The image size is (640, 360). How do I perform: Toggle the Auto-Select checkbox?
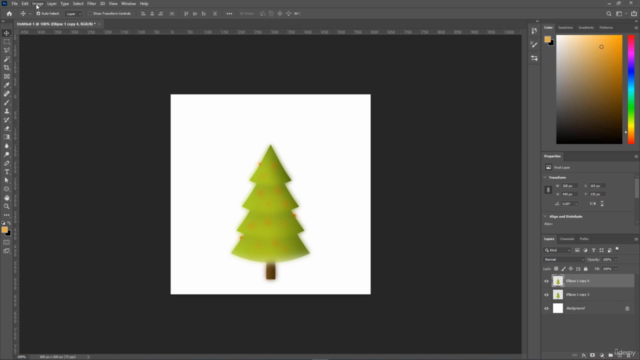(38, 13)
